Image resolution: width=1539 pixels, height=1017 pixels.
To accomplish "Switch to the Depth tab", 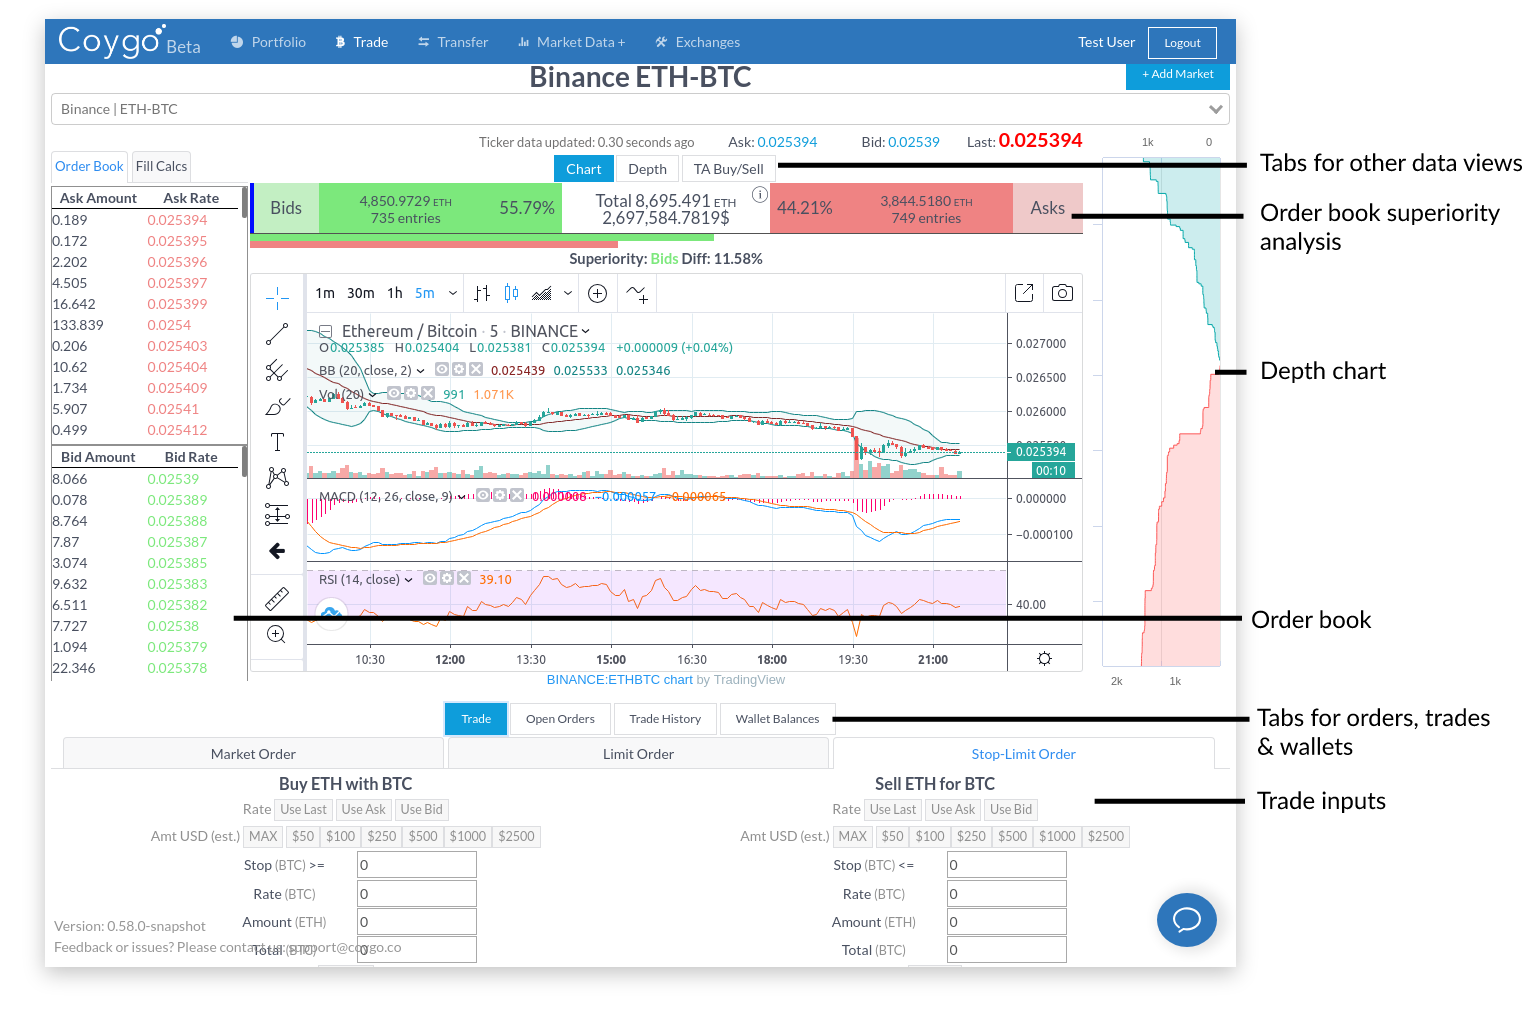I will [648, 169].
